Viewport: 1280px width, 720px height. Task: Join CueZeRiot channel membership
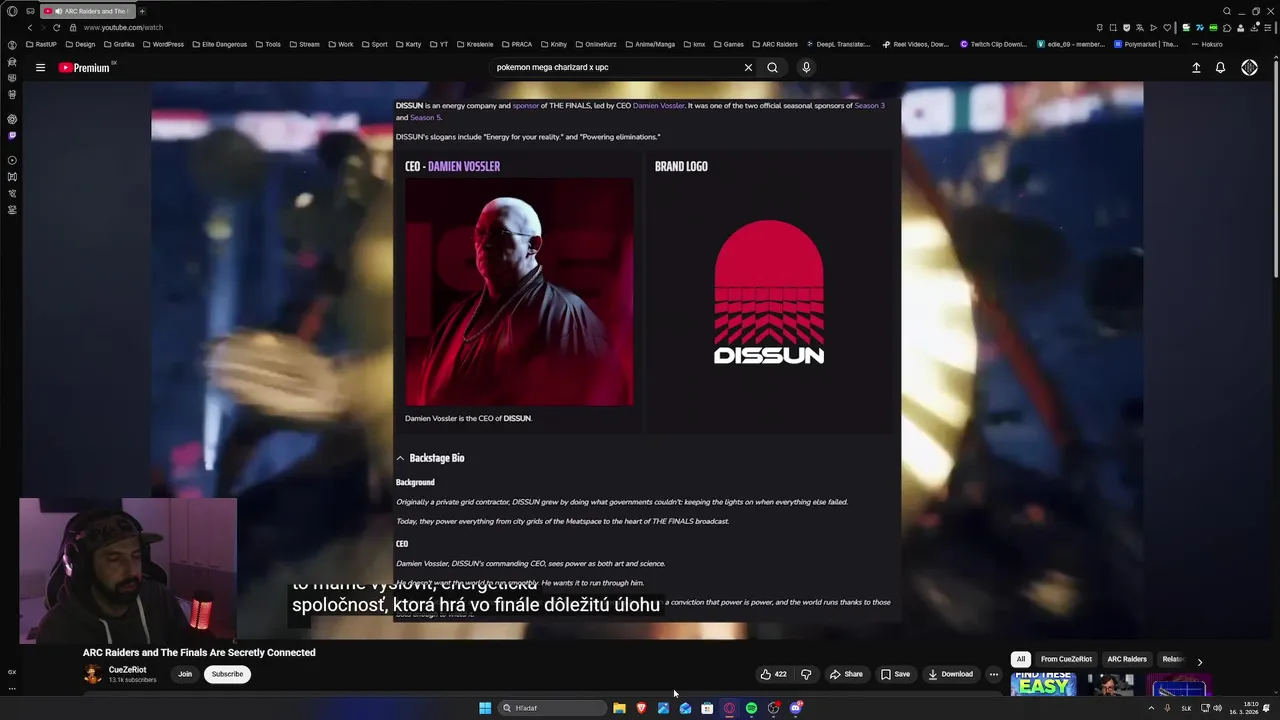(x=185, y=674)
